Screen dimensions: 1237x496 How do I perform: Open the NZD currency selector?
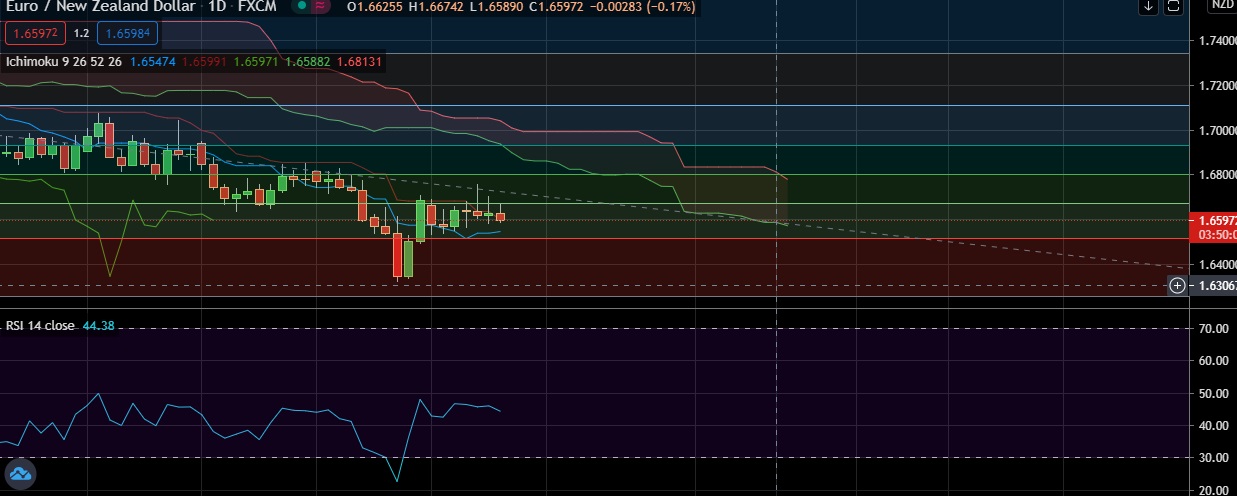[1222, 6]
